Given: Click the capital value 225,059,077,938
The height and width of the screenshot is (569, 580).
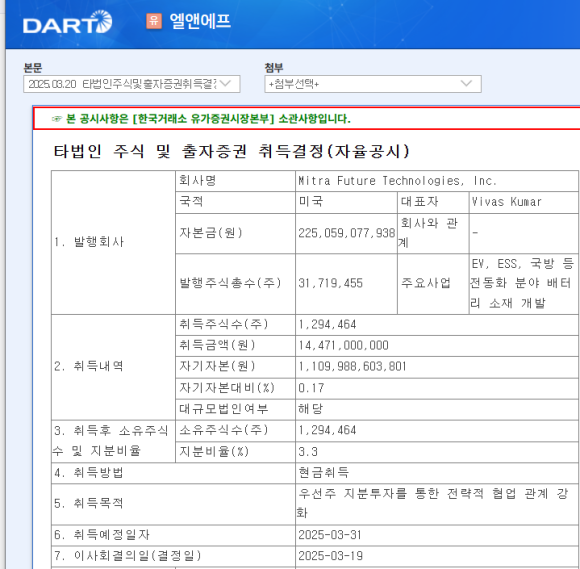Looking at the screenshot, I should click(347, 233).
